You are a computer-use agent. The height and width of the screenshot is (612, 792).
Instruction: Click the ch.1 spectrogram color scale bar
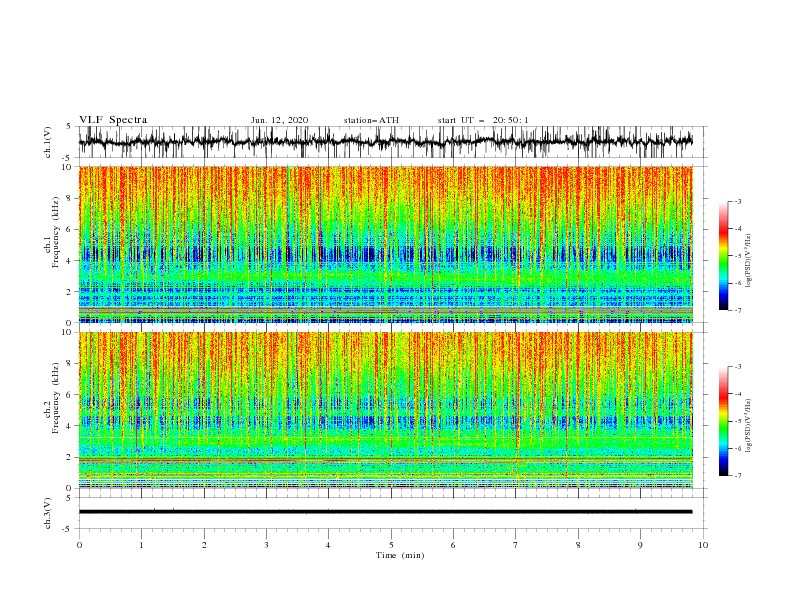[723, 256]
